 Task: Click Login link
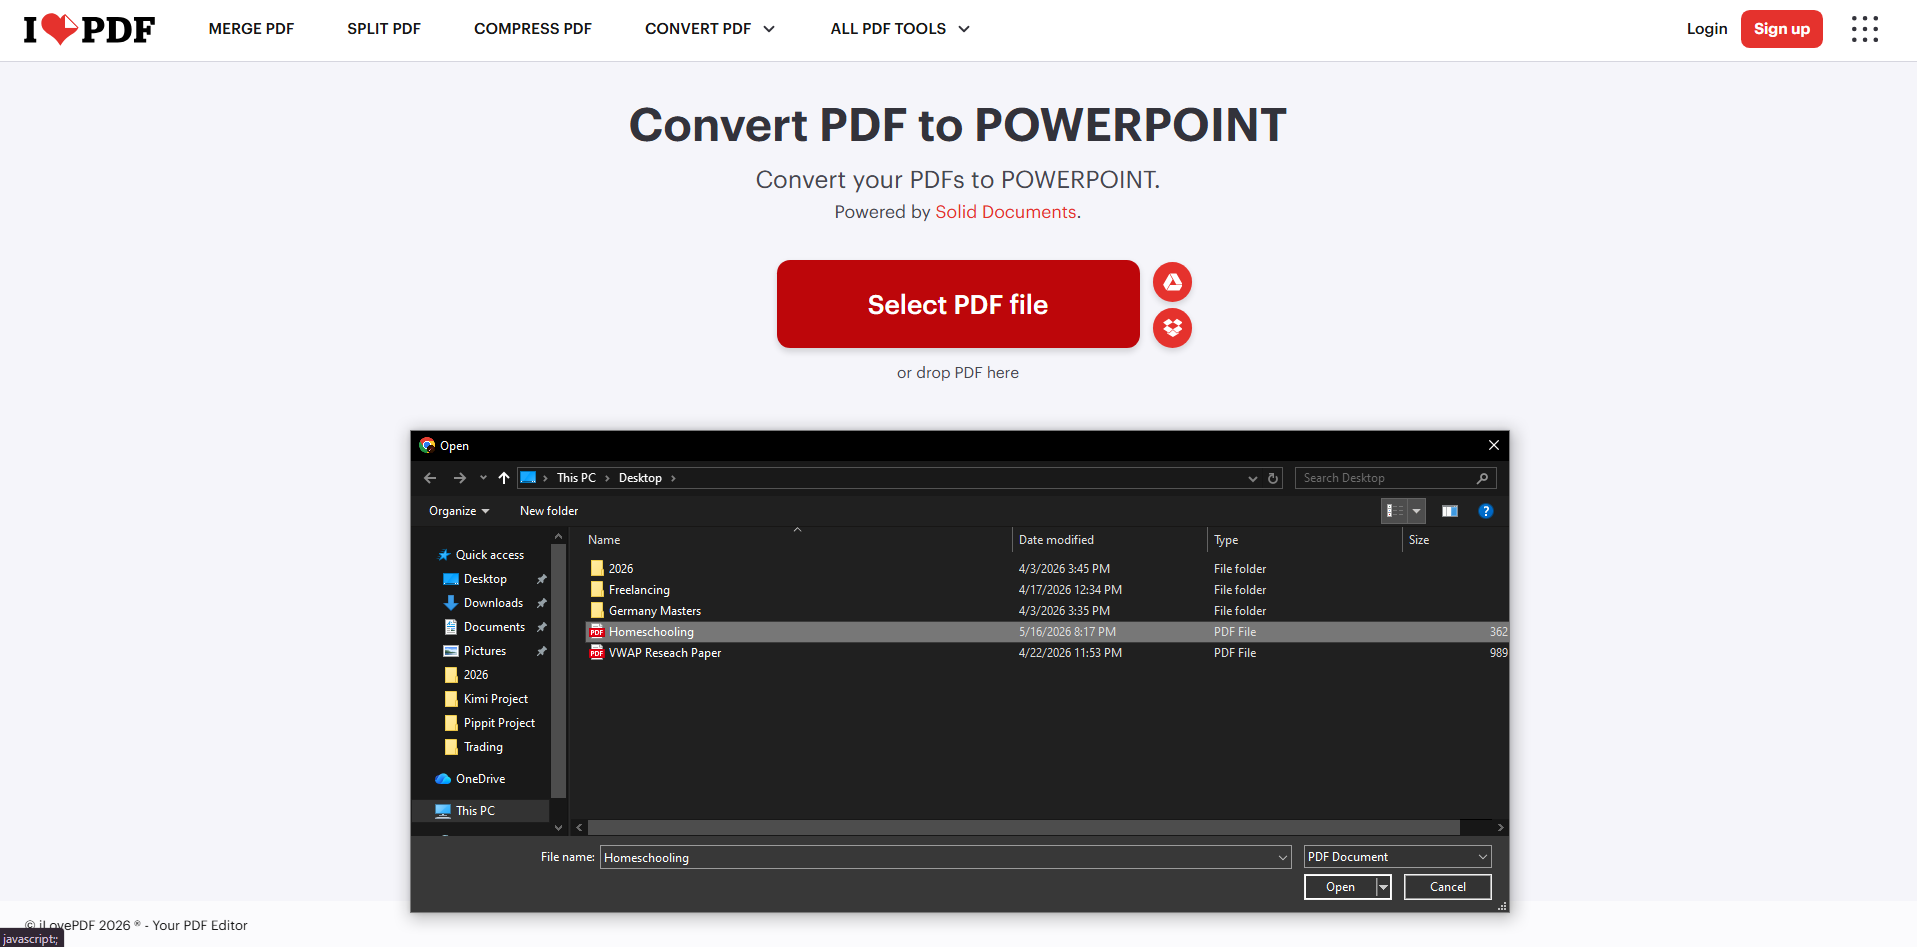pyautogui.click(x=1707, y=29)
